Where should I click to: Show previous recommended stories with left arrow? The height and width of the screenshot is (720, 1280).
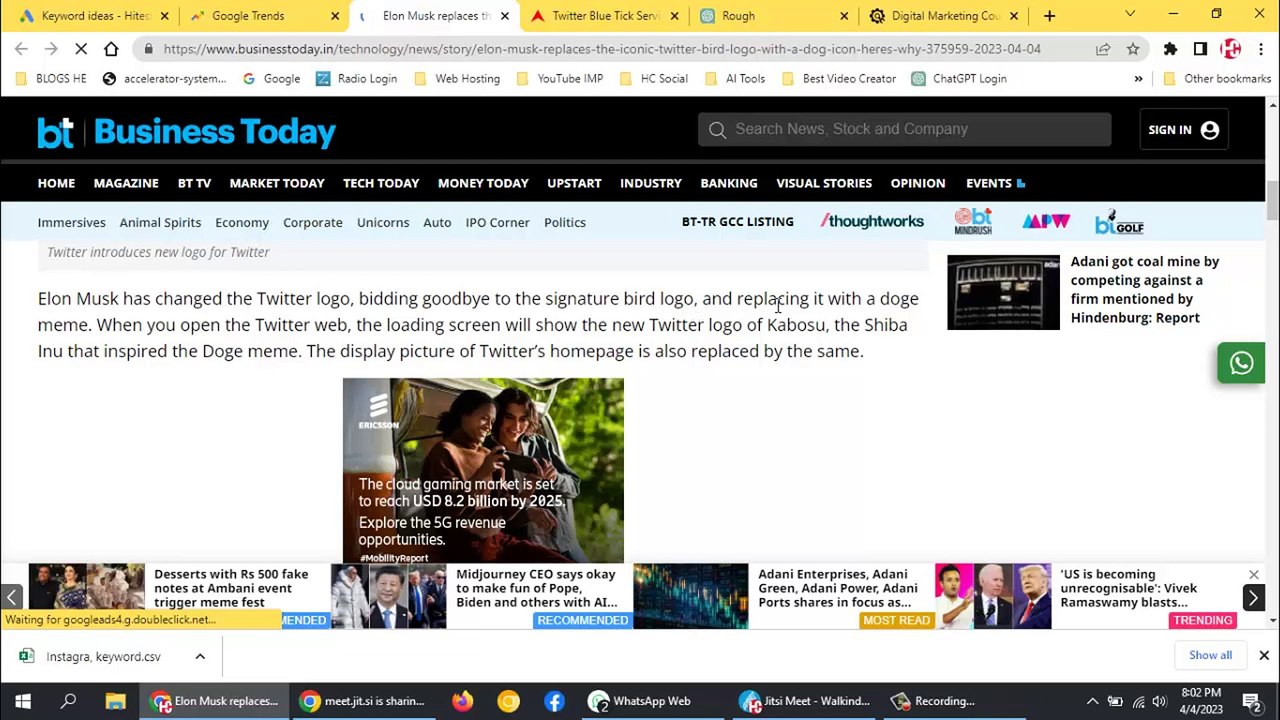[11, 597]
